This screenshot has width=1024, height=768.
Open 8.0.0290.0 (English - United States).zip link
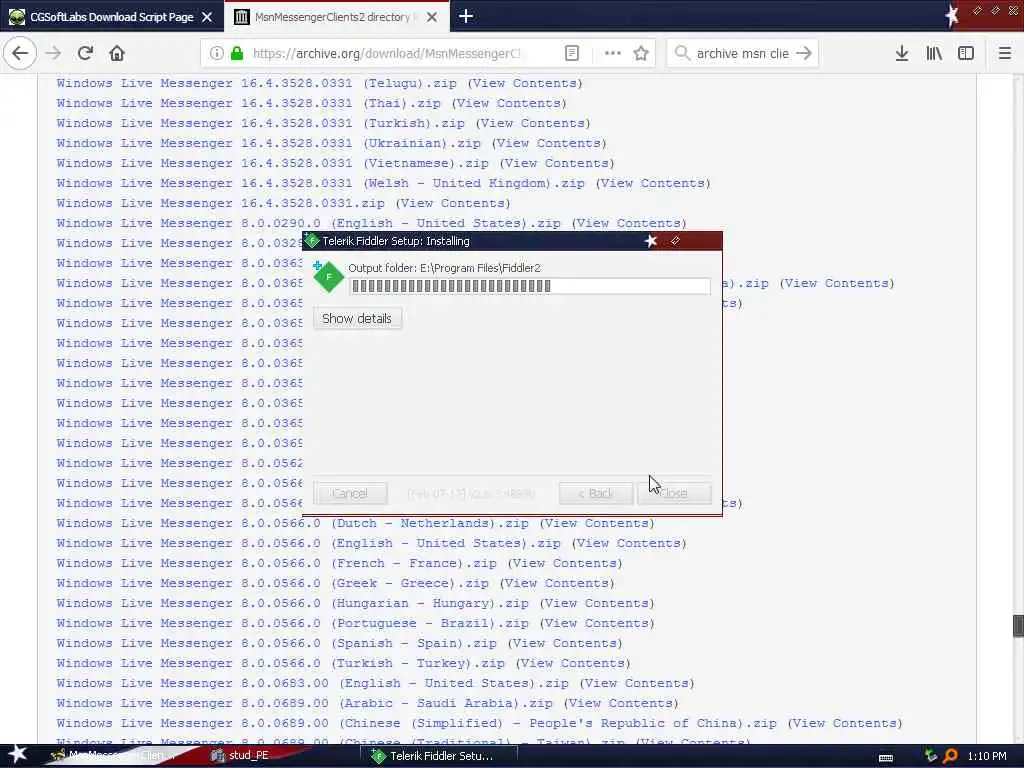[308, 223]
